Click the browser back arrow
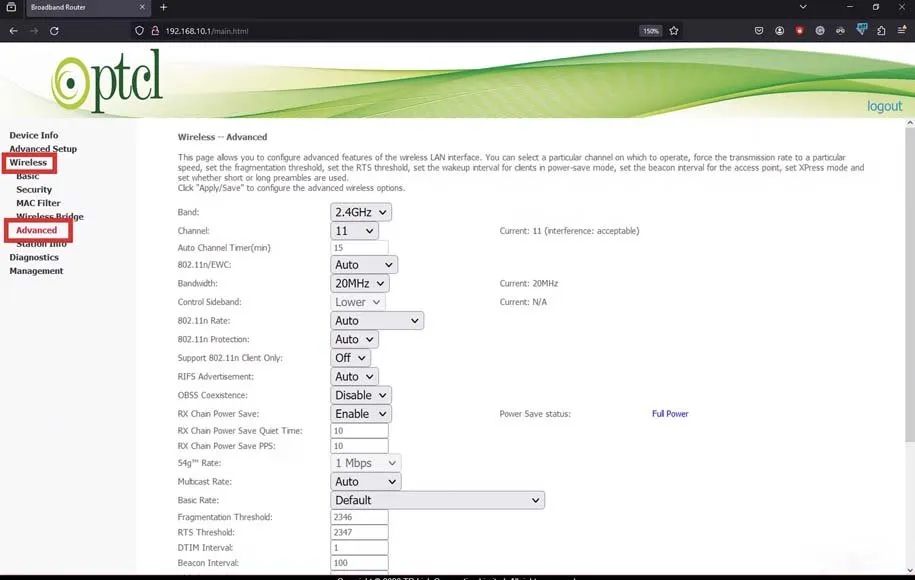The height and width of the screenshot is (580, 915). coord(13,31)
